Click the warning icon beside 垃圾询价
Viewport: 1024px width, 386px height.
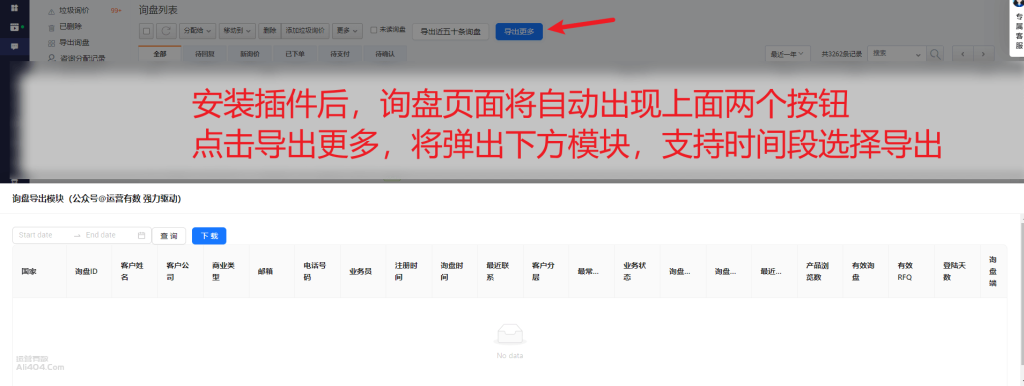tap(52, 12)
